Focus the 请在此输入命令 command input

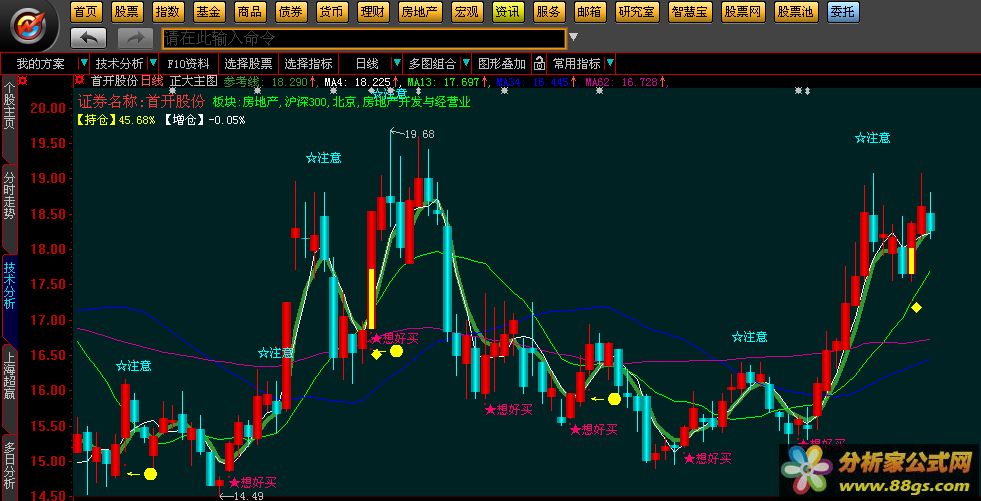click(363, 39)
